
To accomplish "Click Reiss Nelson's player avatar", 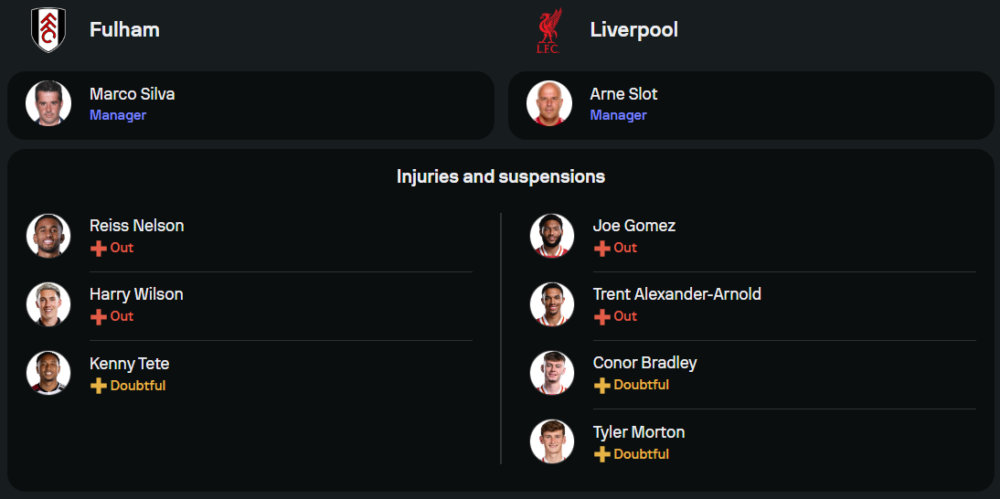I will (48, 235).
